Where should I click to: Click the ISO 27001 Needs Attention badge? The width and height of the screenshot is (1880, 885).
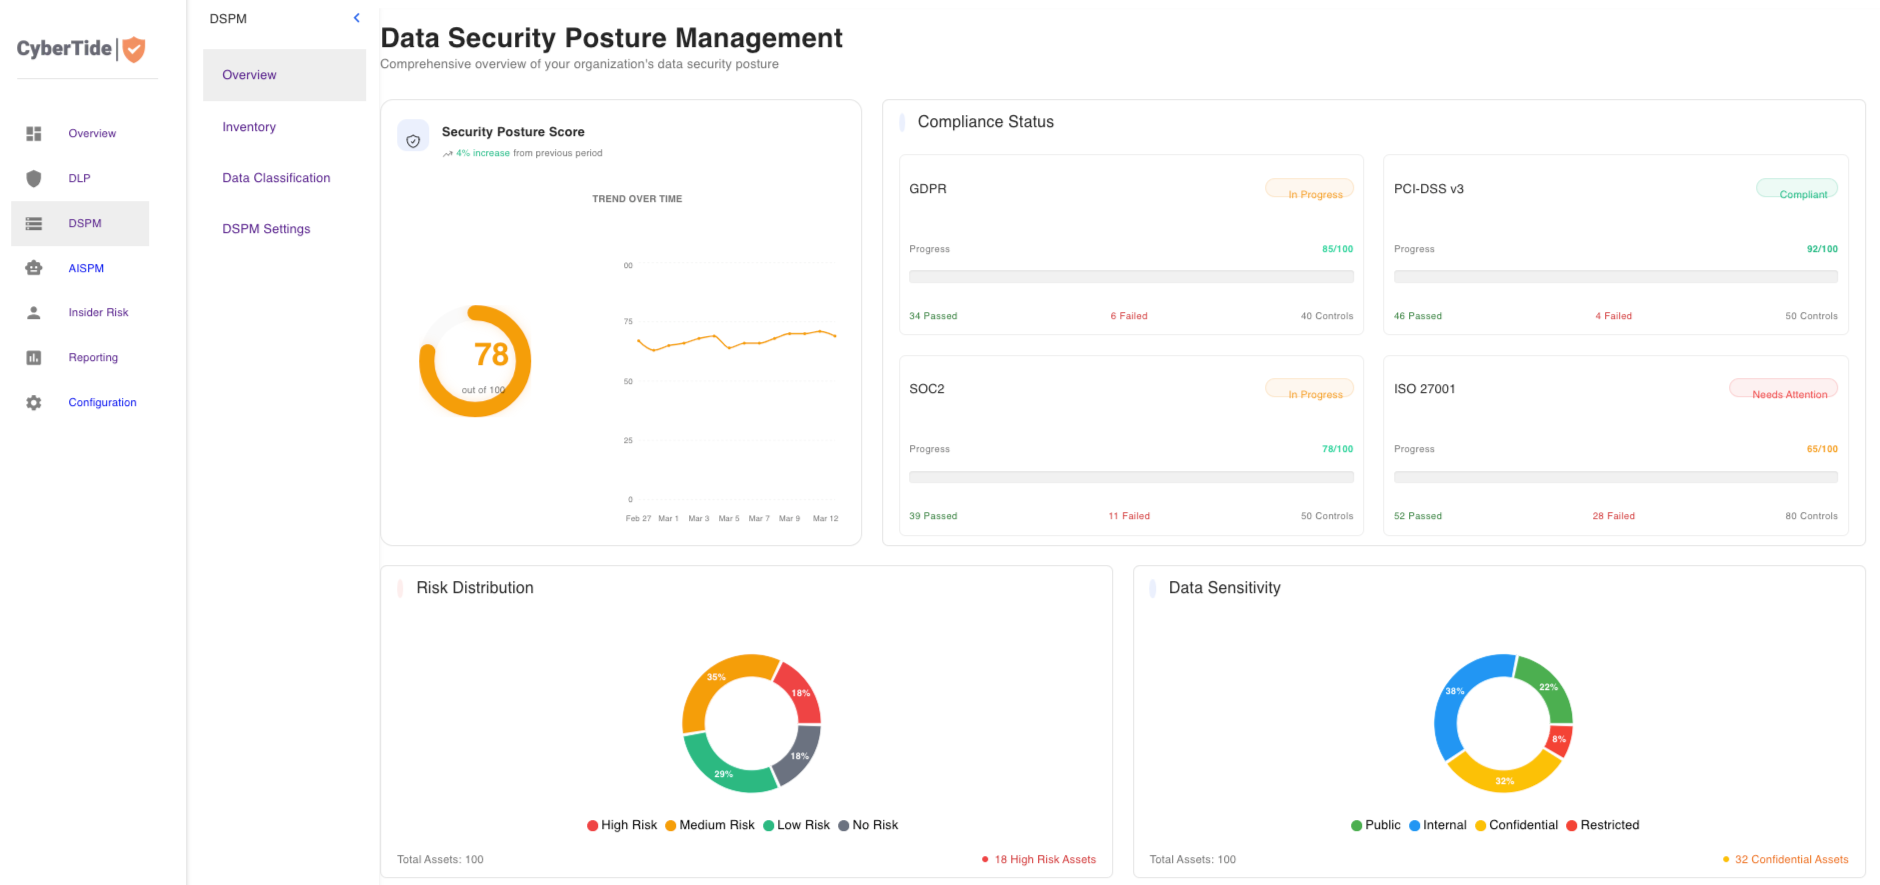[1783, 389]
